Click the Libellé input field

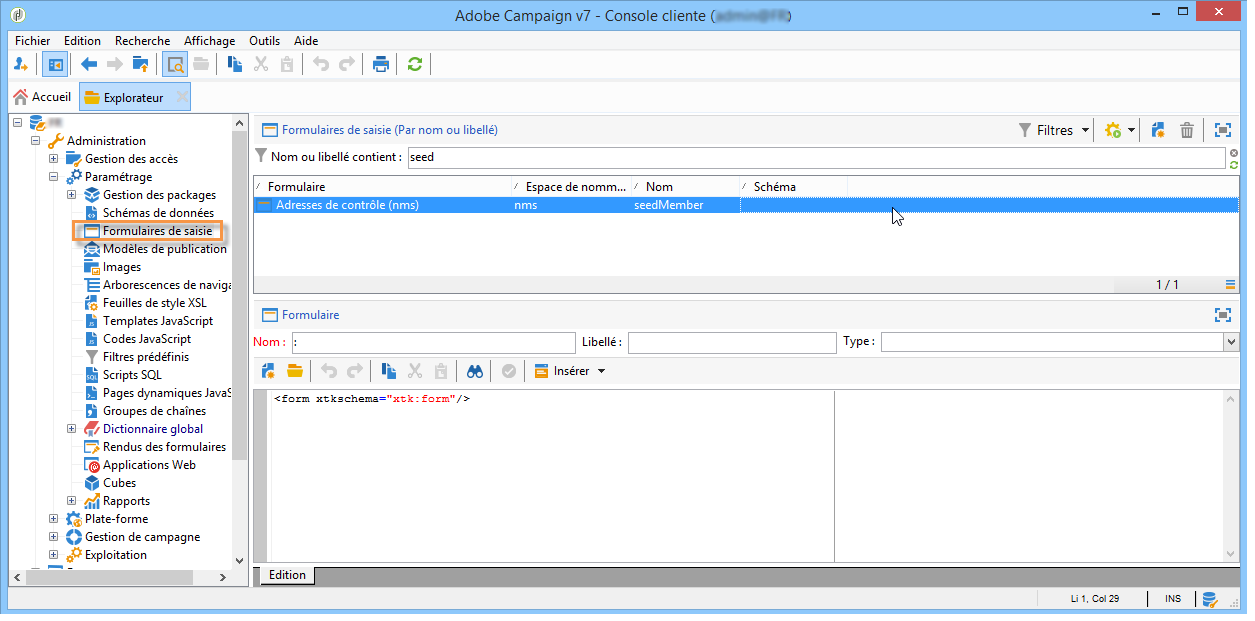(732, 342)
